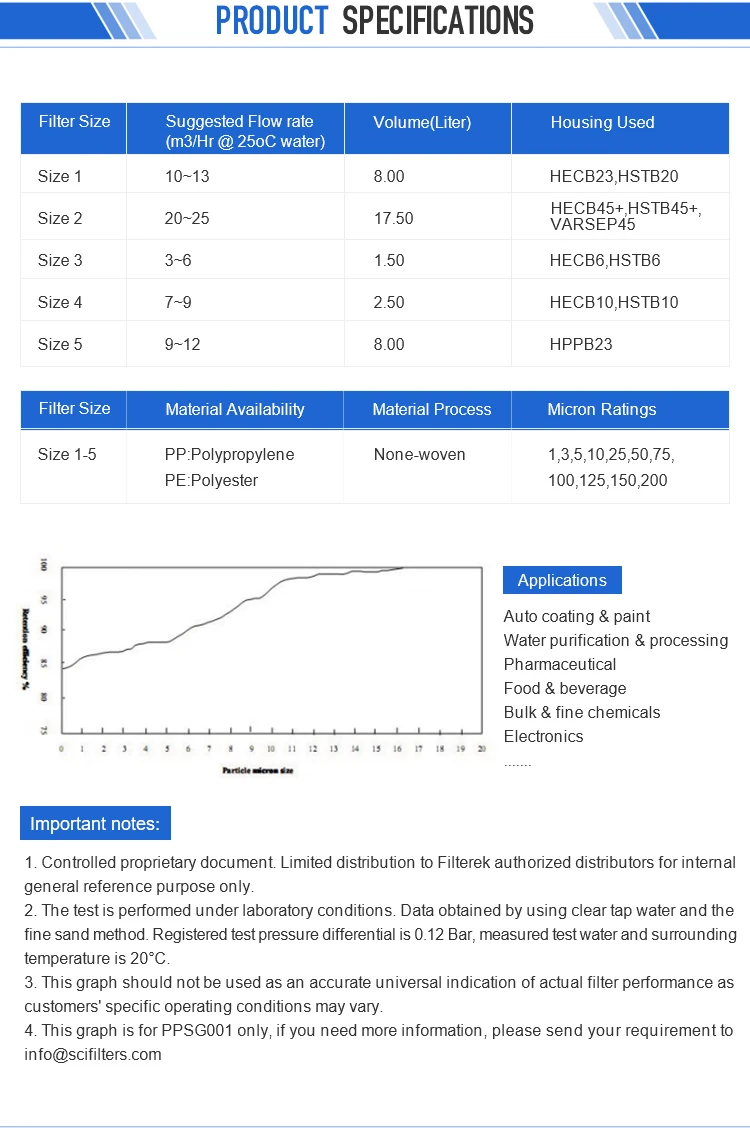Select the Size 1 table row
Viewport: 750px width, 1130px height.
[375, 176]
